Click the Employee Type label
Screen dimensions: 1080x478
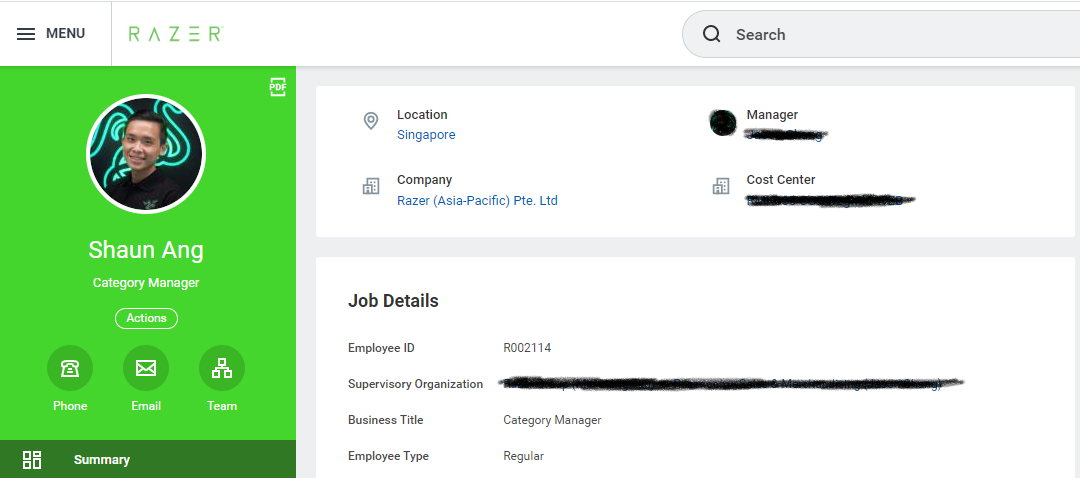[388, 456]
